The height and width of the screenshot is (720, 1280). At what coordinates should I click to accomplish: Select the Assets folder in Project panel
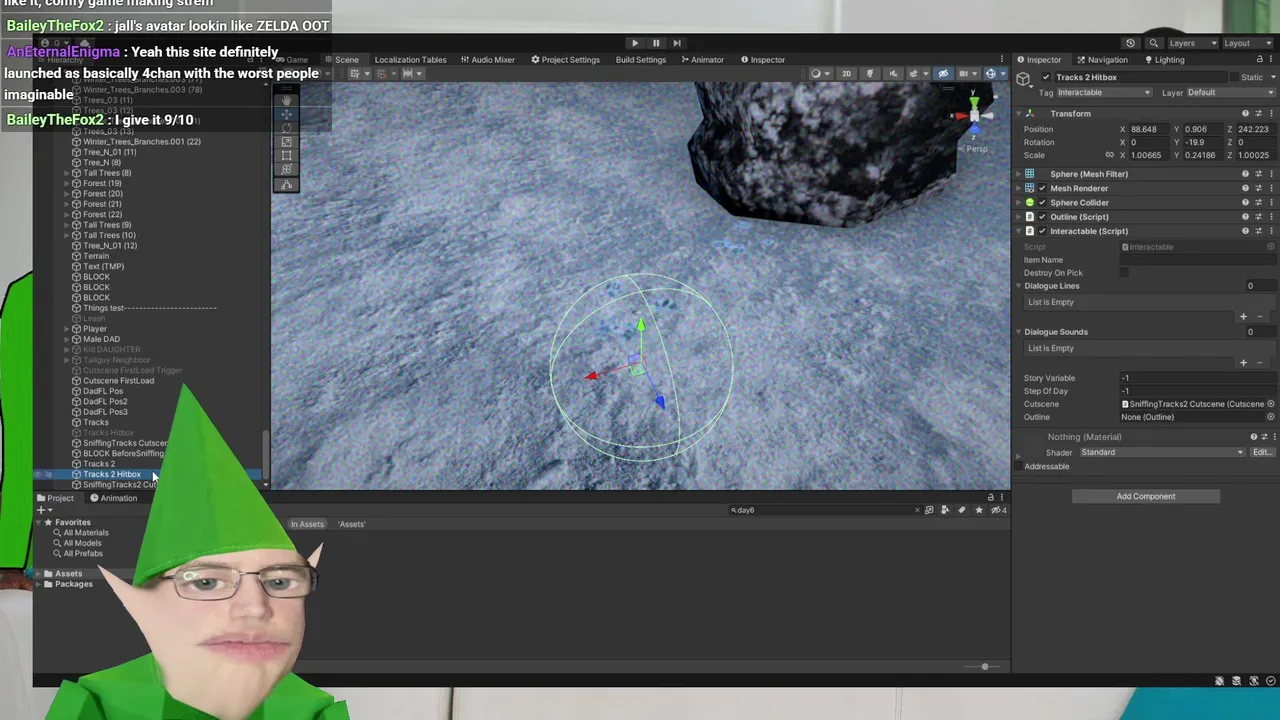68,574
